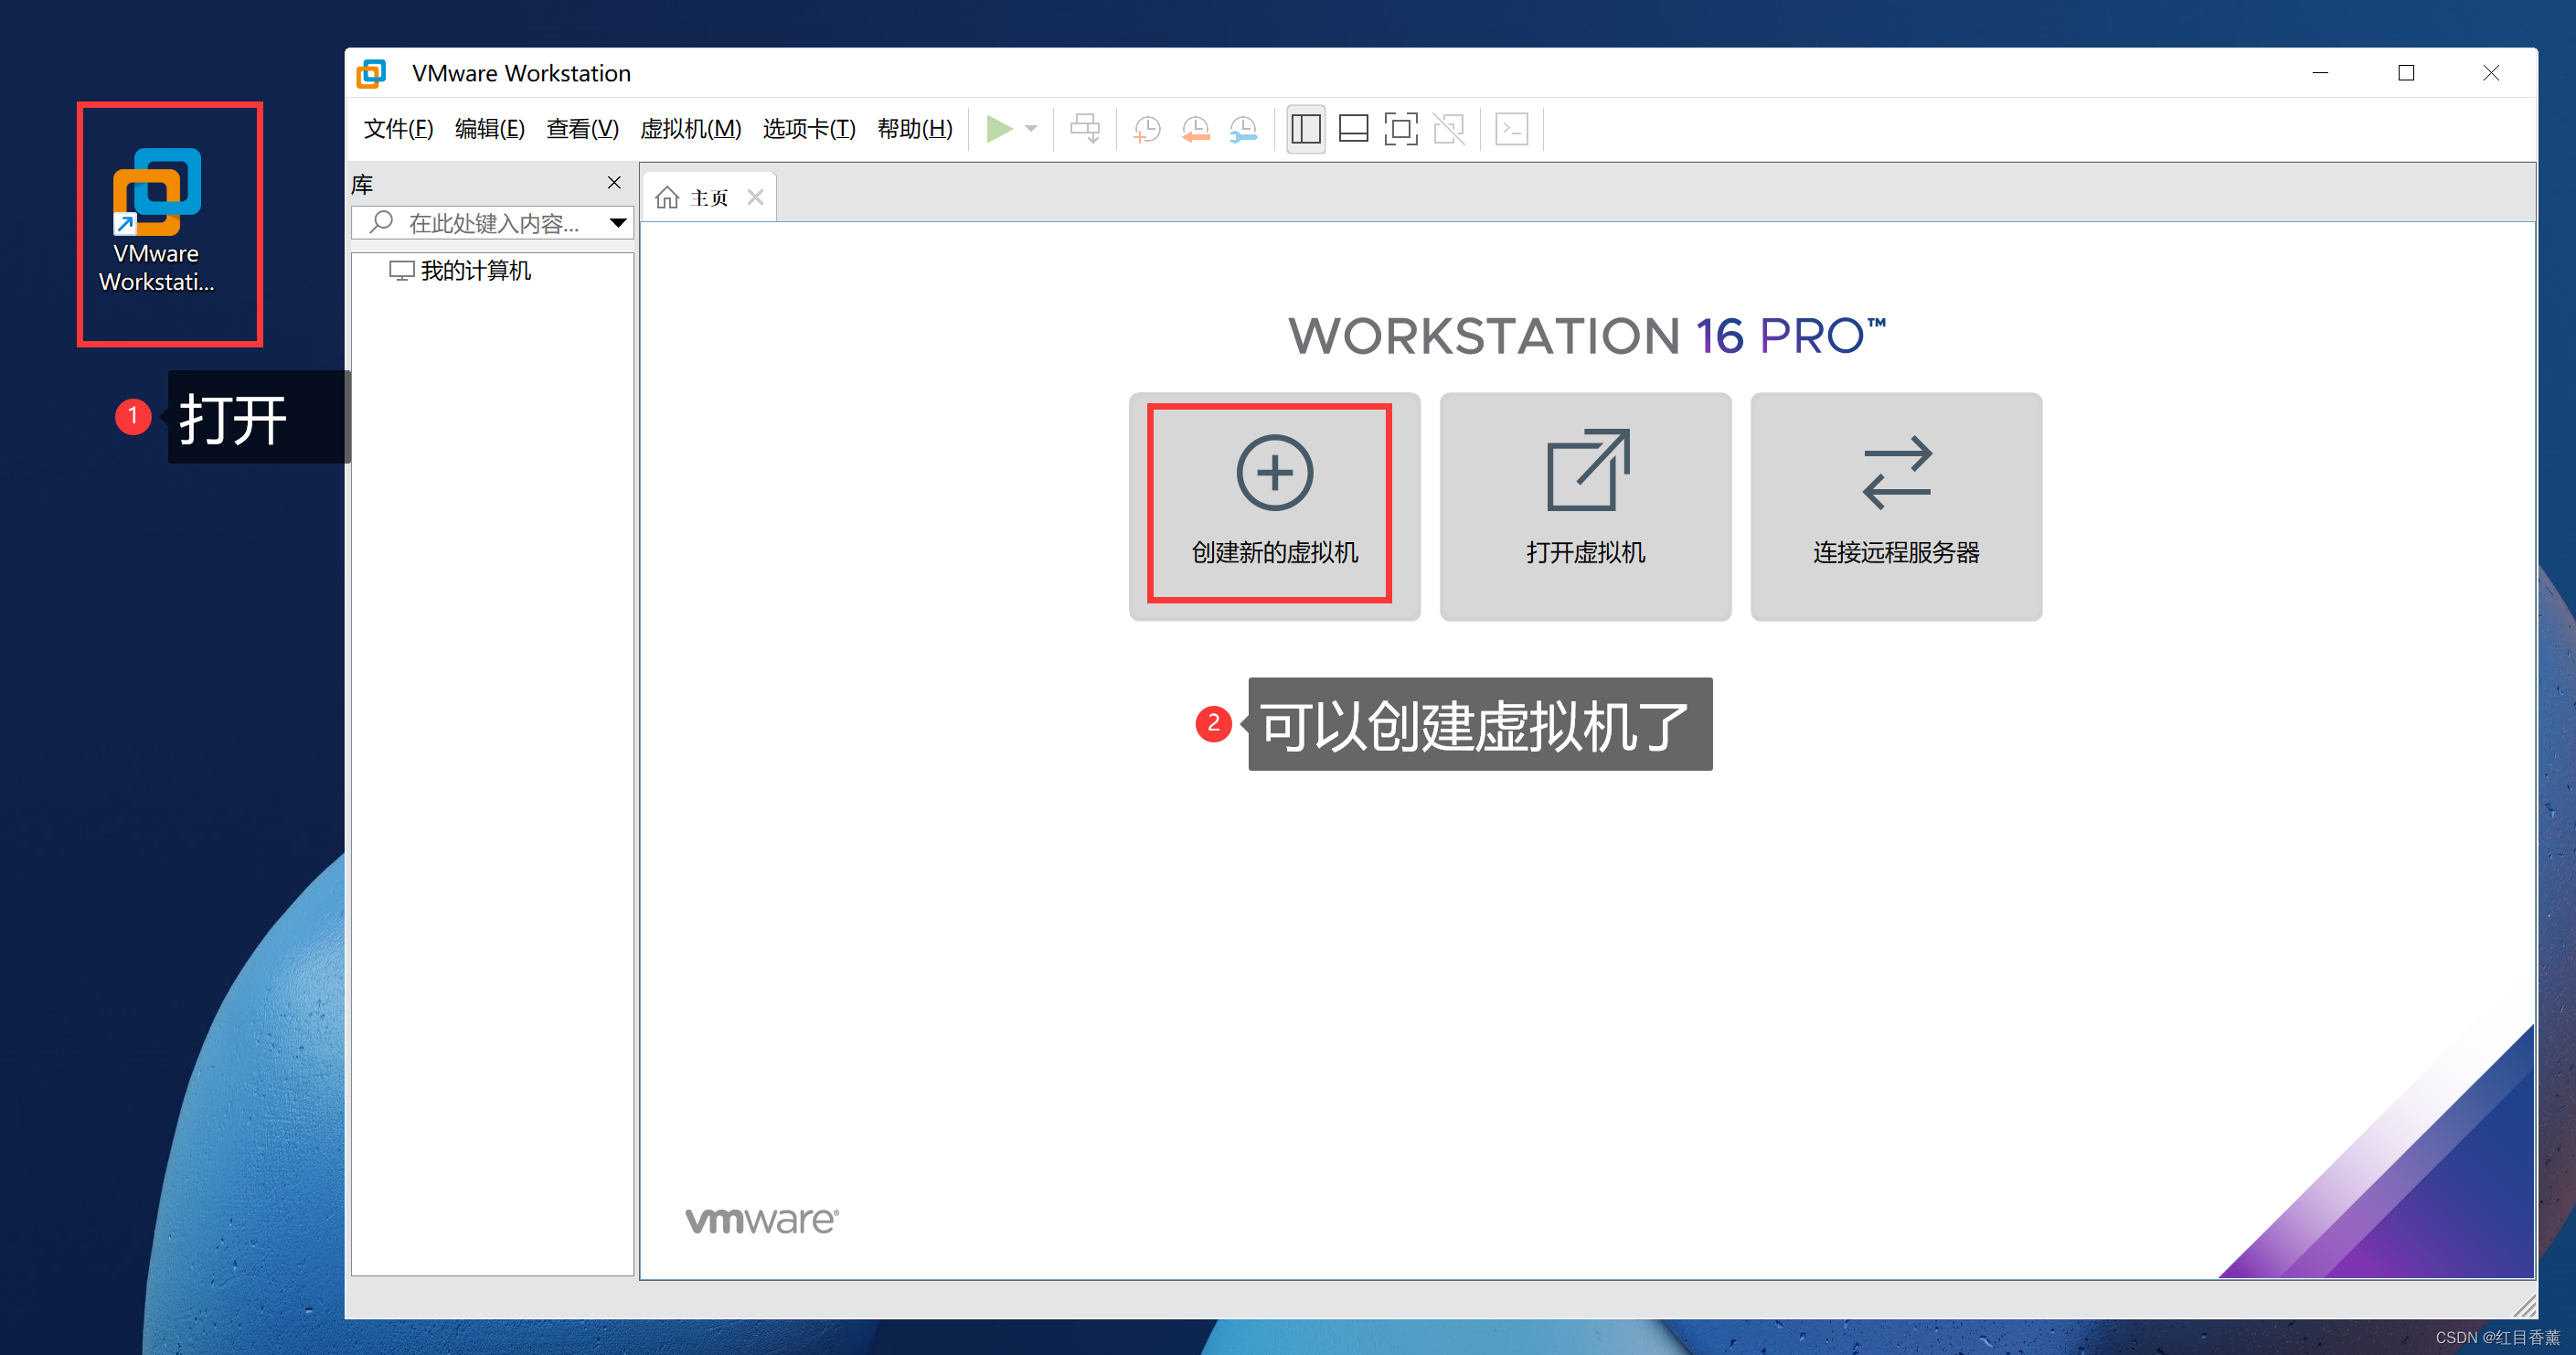Click the send Ctrl+Alt+Del icon
2576x1355 pixels.
click(x=1085, y=128)
